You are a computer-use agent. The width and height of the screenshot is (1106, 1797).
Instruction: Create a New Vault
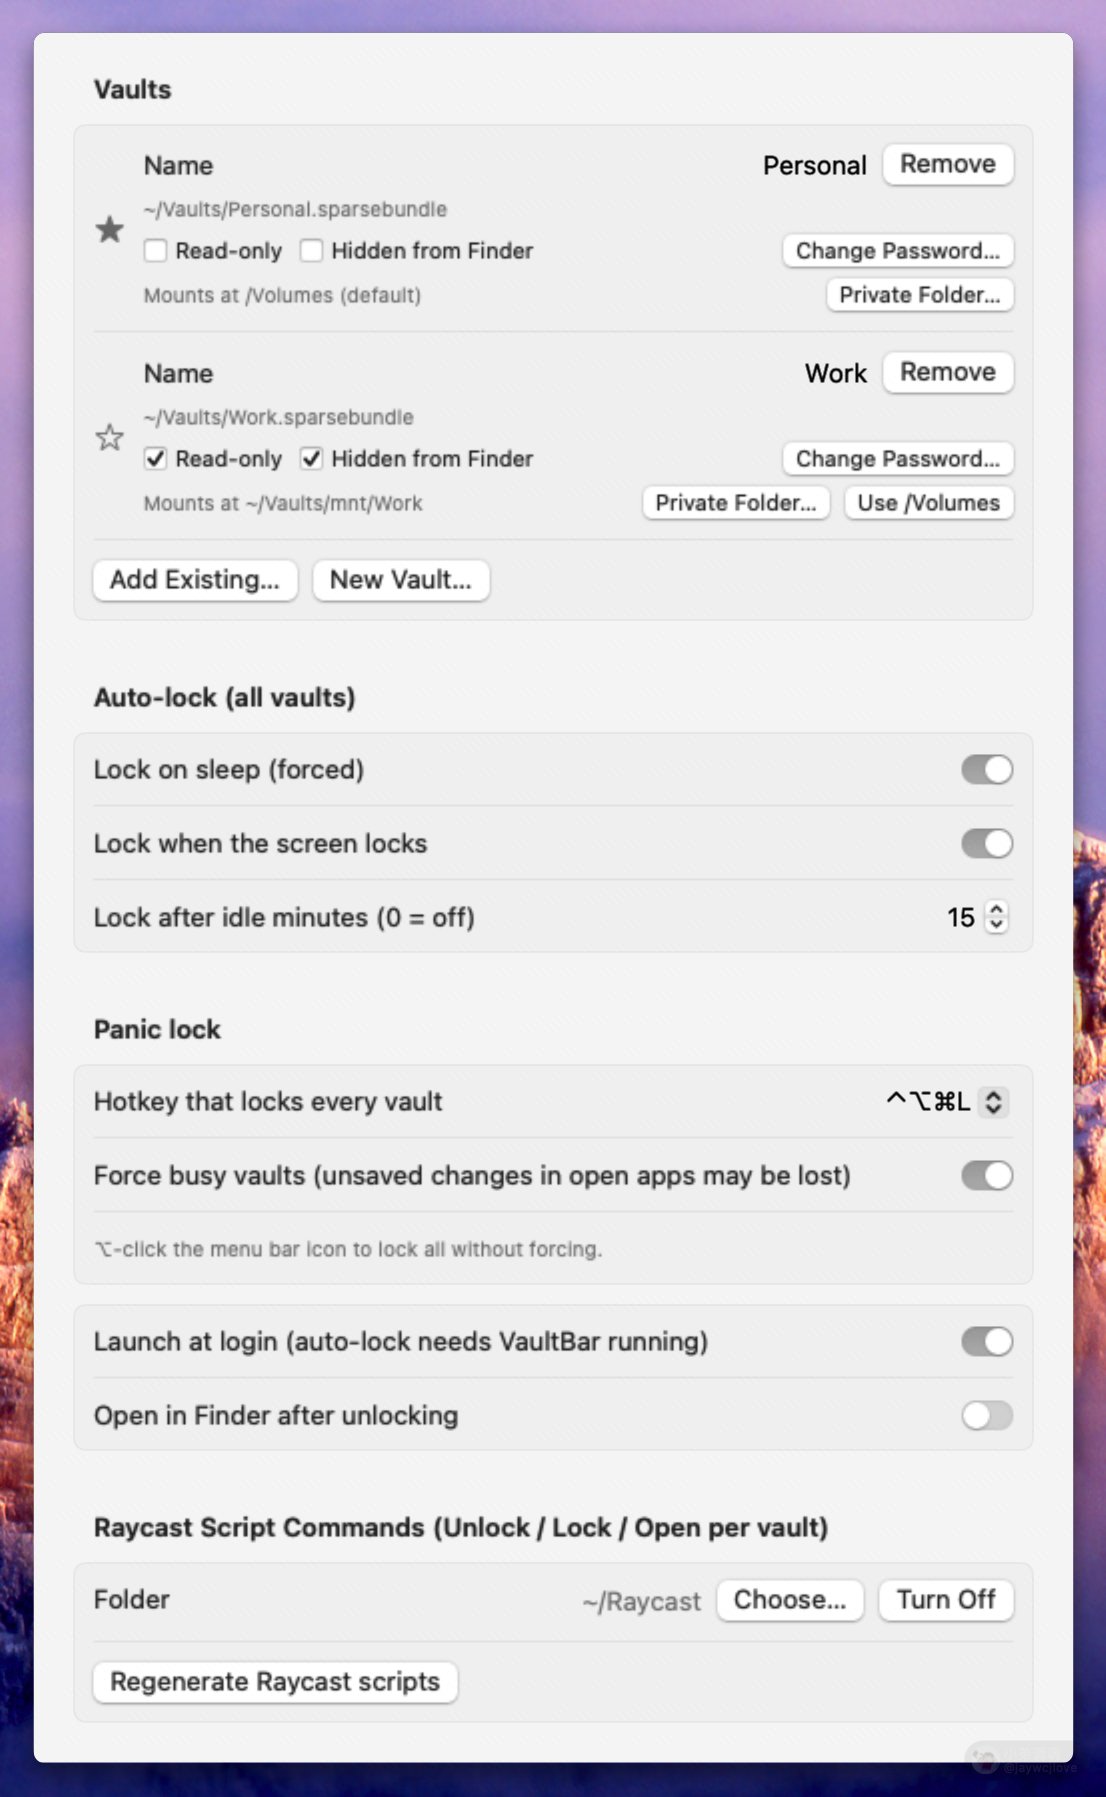[401, 580]
